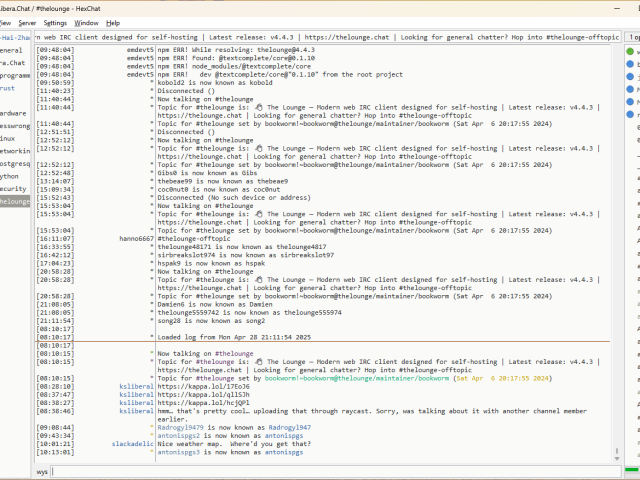Open the postgresql channel in the sidebar
This screenshot has height=480, width=640.
[x=14, y=162]
